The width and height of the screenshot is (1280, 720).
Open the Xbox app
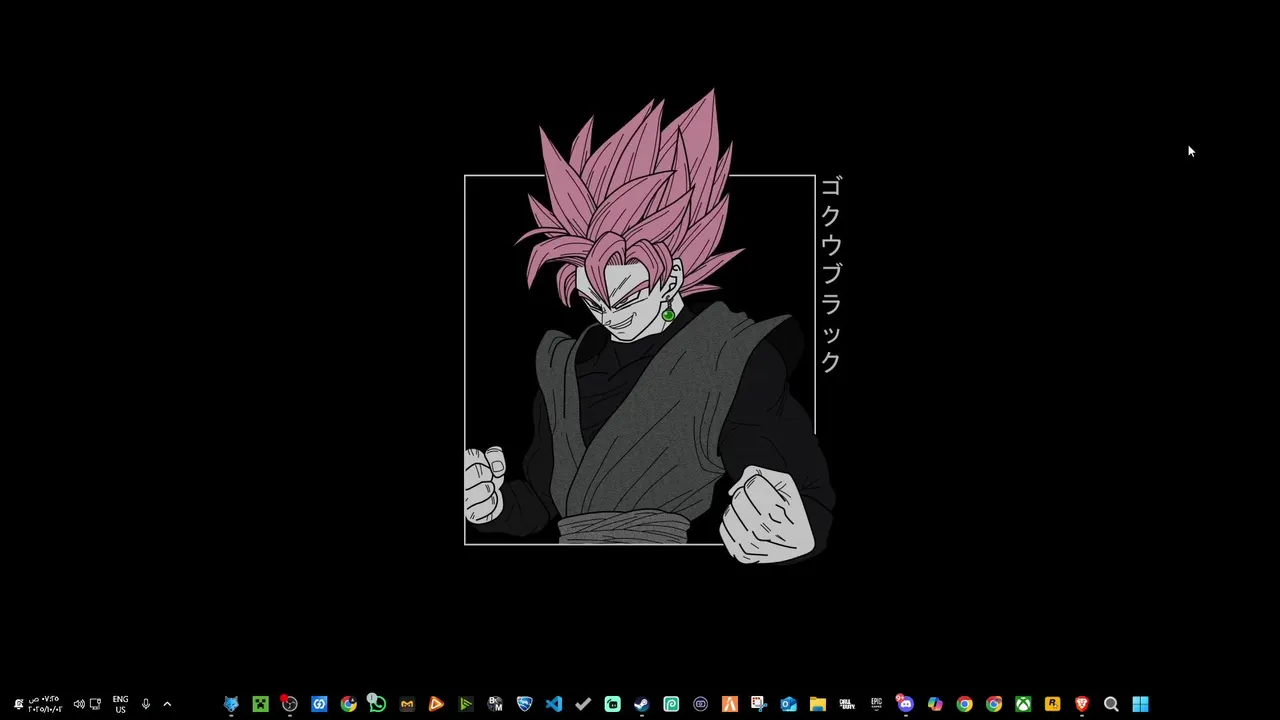pyautogui.click(x=1023, y=704)
